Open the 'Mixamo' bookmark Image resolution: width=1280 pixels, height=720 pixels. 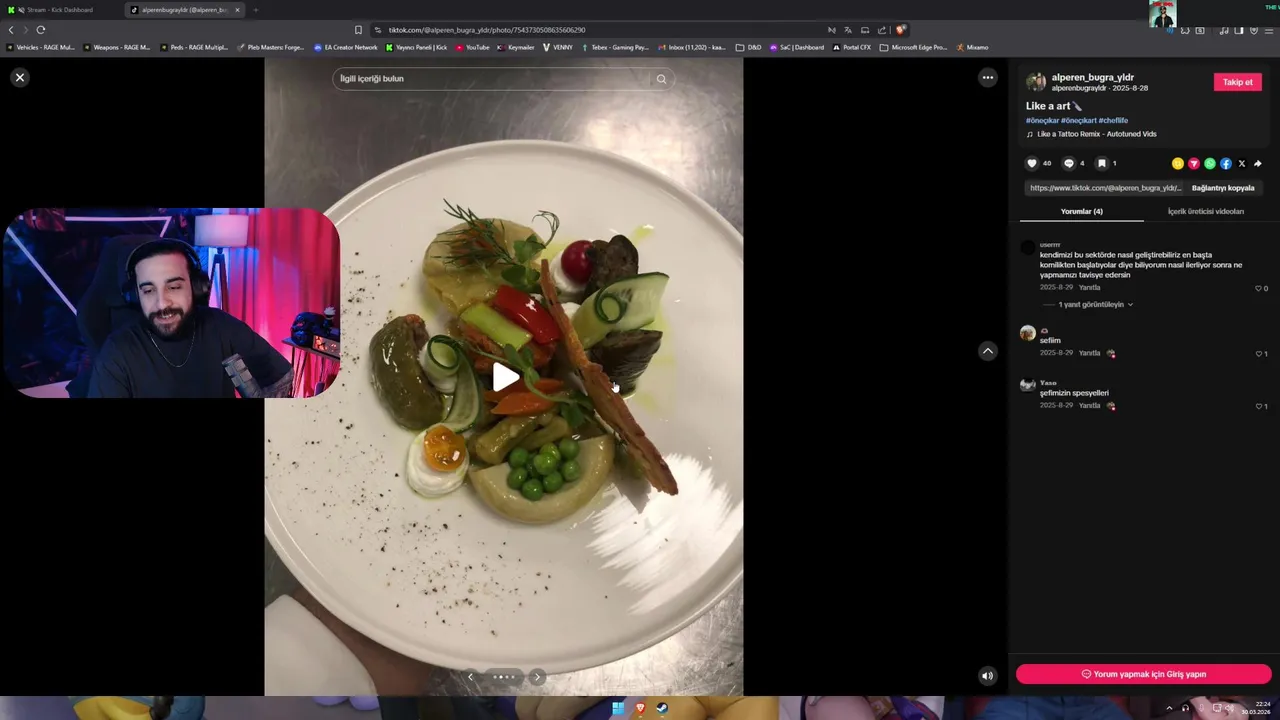coord(972,47)
